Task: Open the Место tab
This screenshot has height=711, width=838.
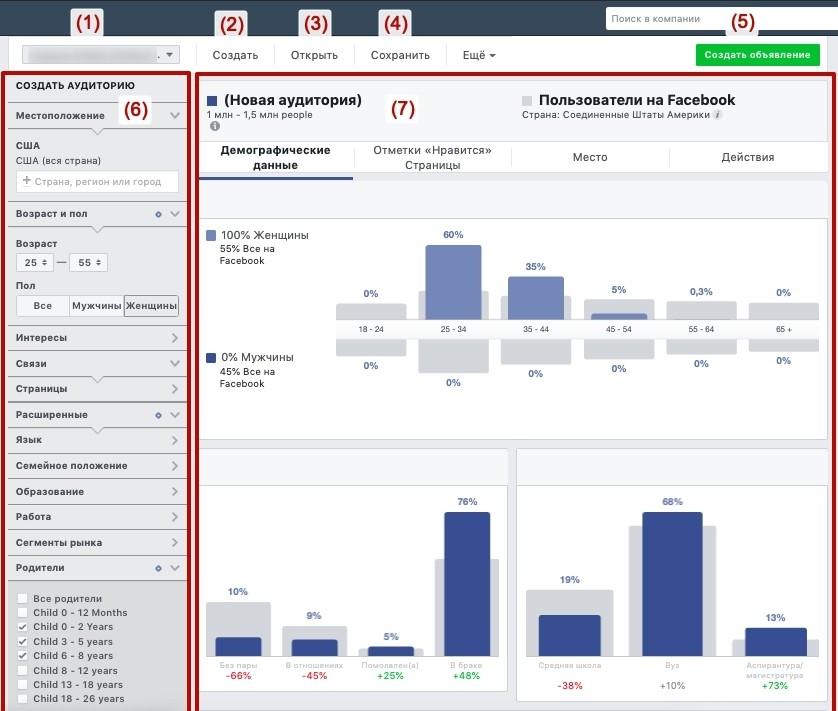Action: click(x=590, y=157)
